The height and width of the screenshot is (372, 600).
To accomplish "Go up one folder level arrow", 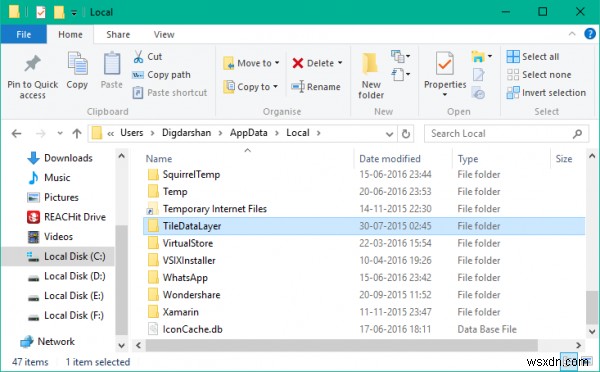I will click(77, 134).
